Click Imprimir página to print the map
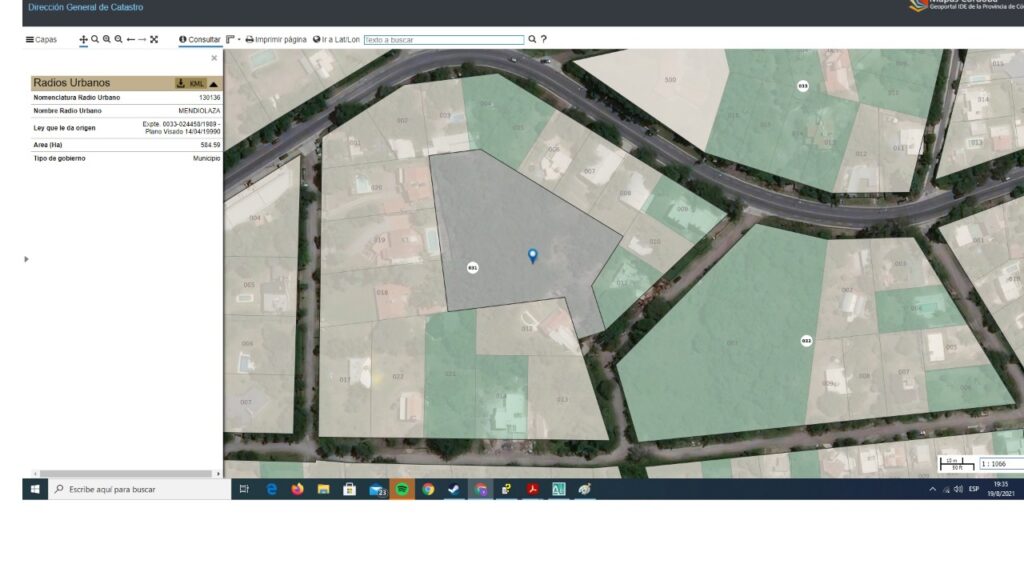 click(x=276, y=40)
